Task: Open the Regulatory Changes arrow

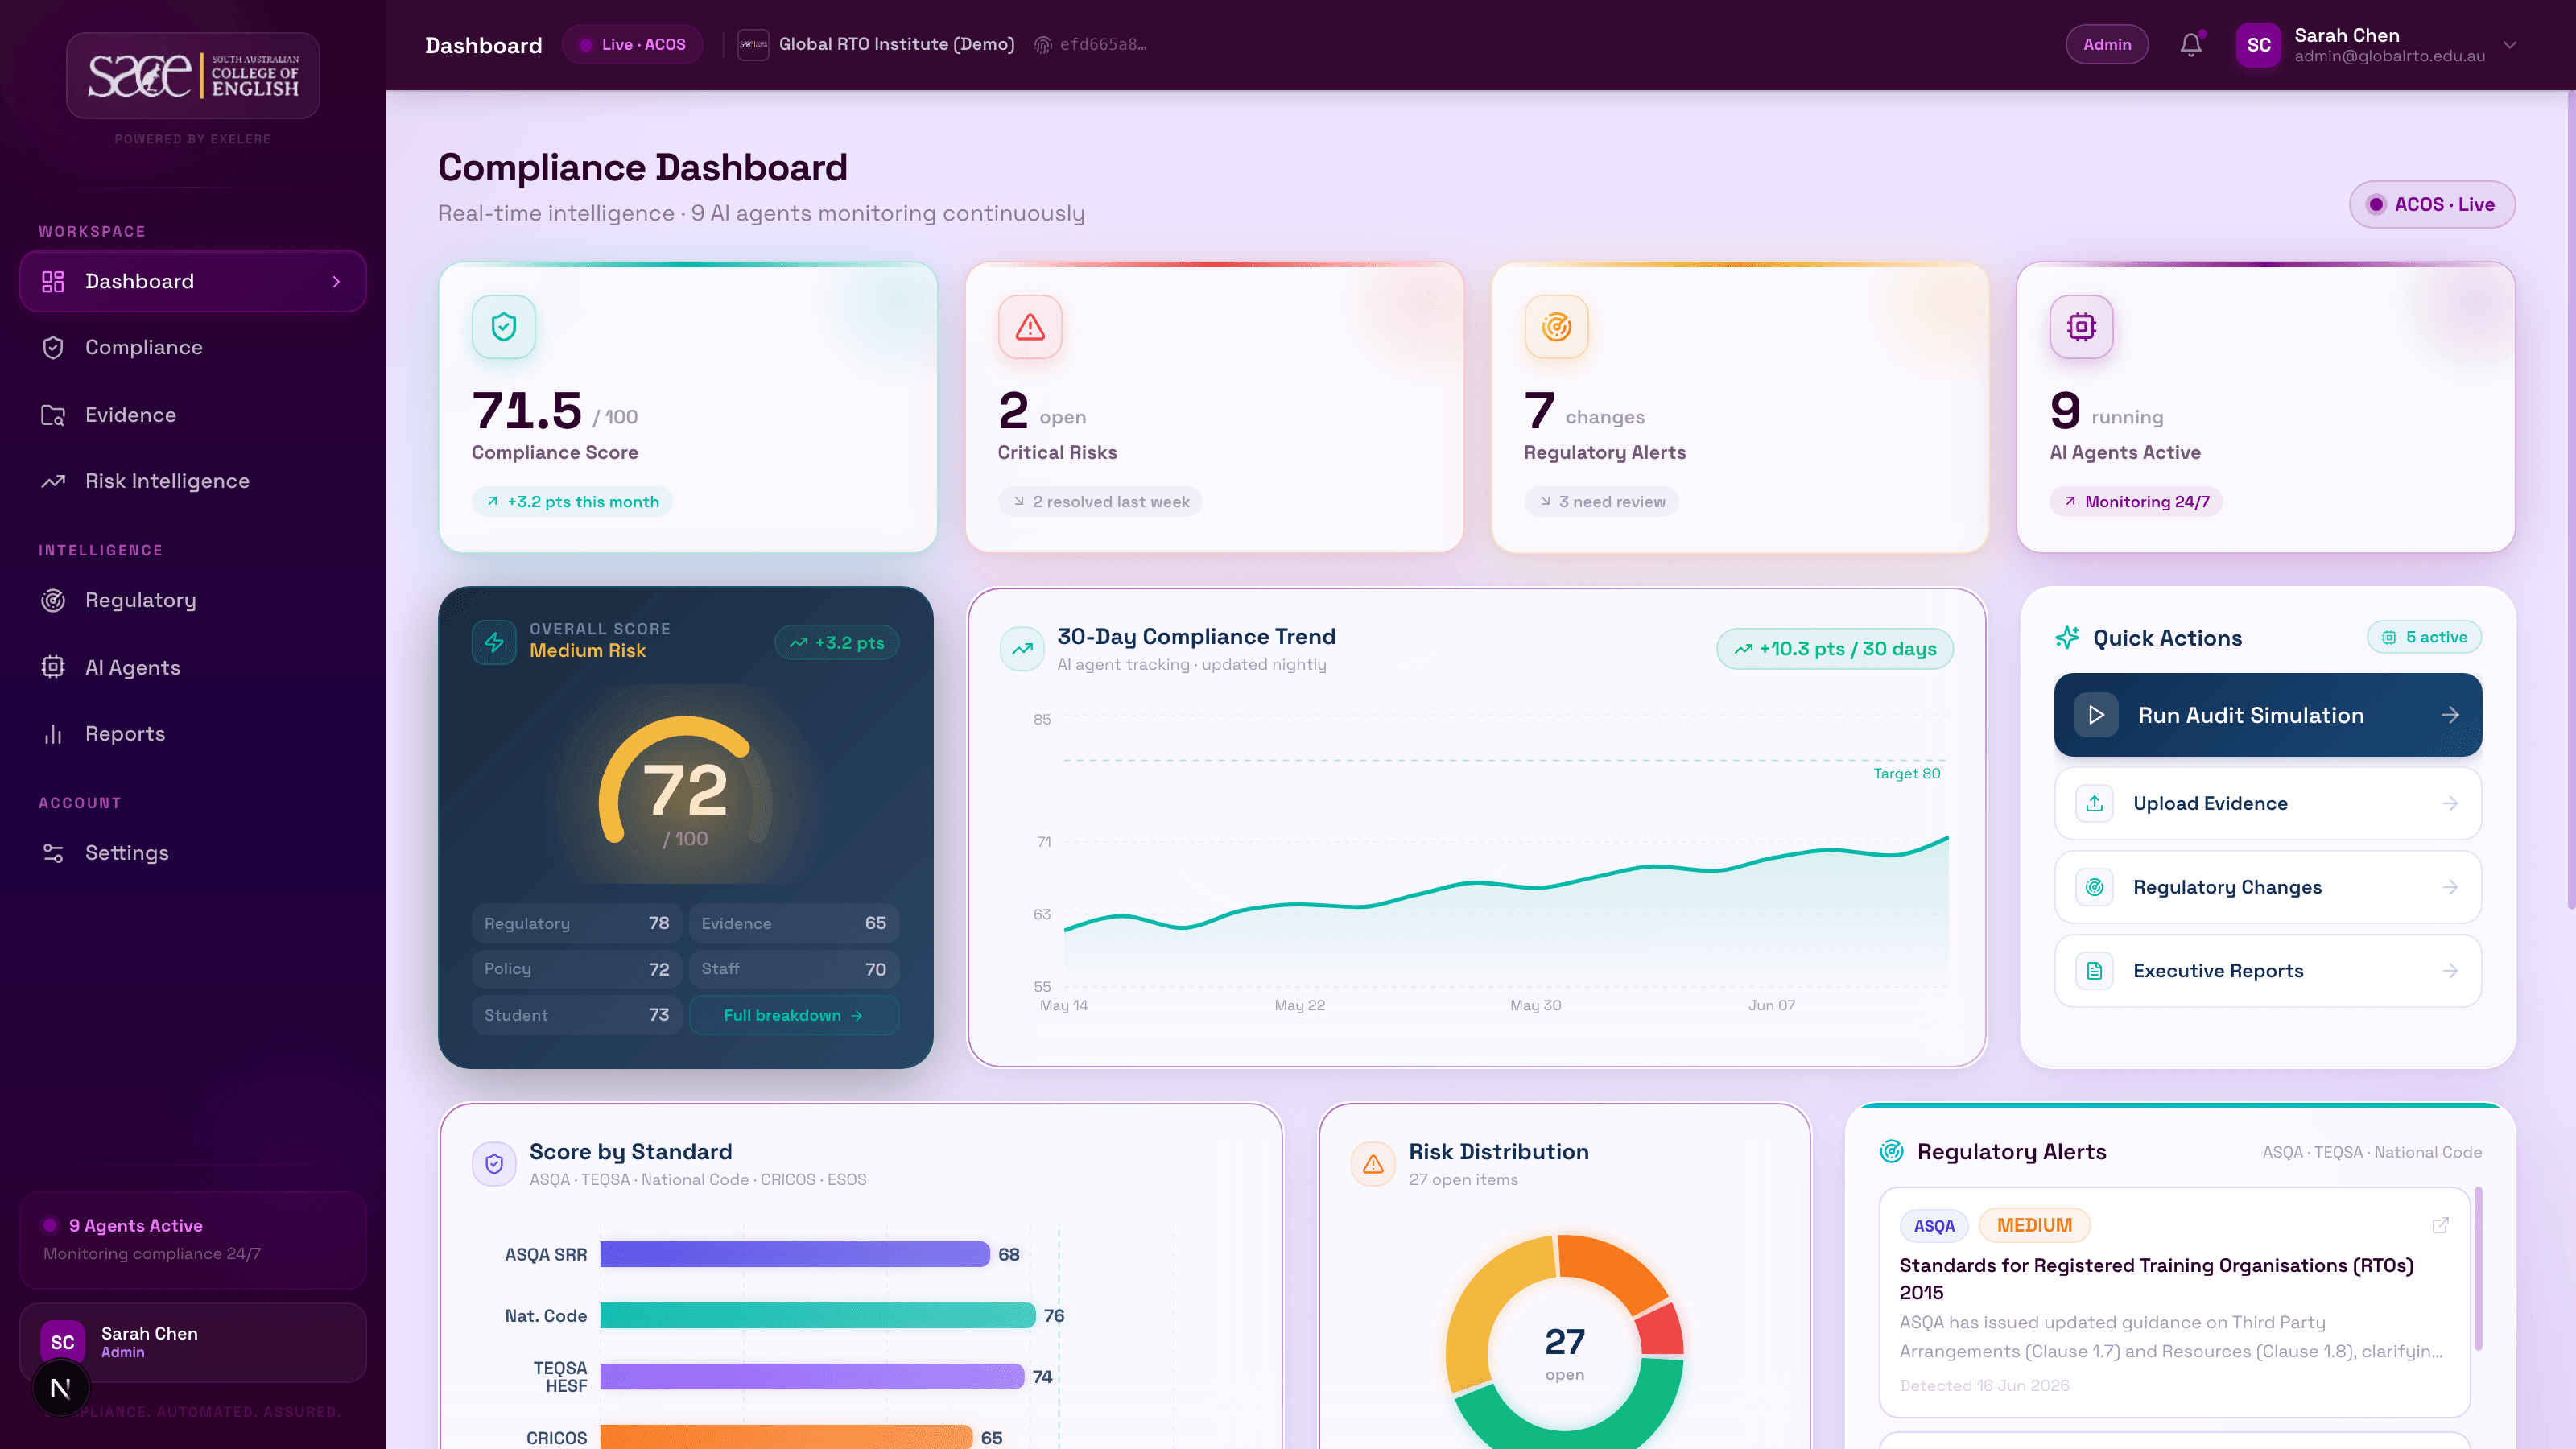Action: (2449, 887)
